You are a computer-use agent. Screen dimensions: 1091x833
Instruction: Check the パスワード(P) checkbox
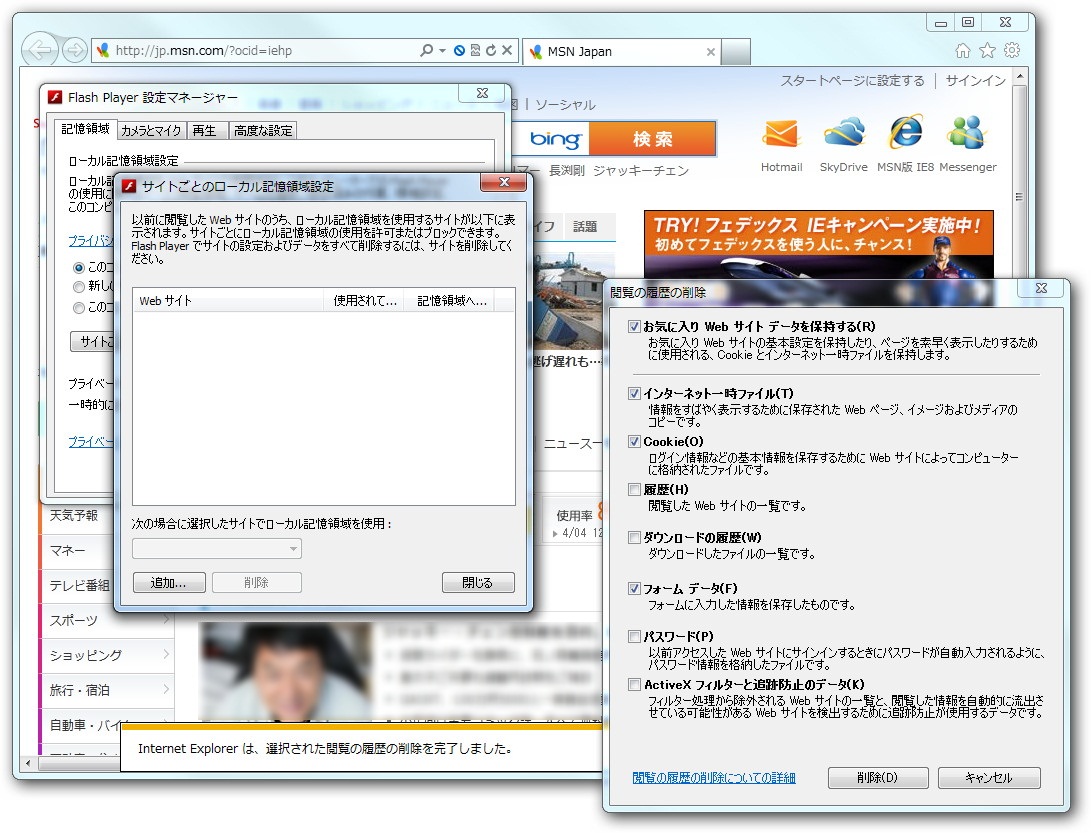pyautogui.click(x=634, y=636)
